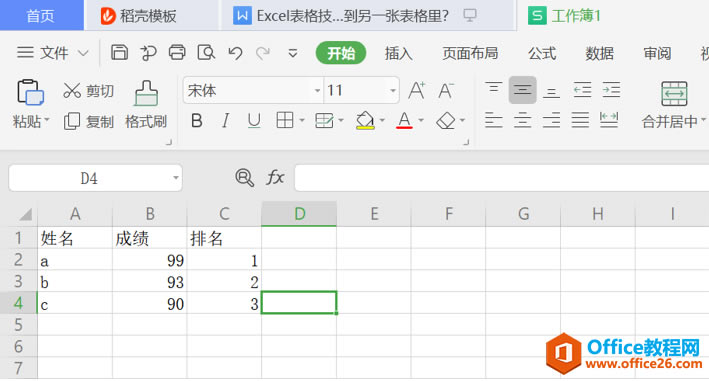Click justify alignment icon
This screenshot has width=709, height=381.
coord(580,120)
